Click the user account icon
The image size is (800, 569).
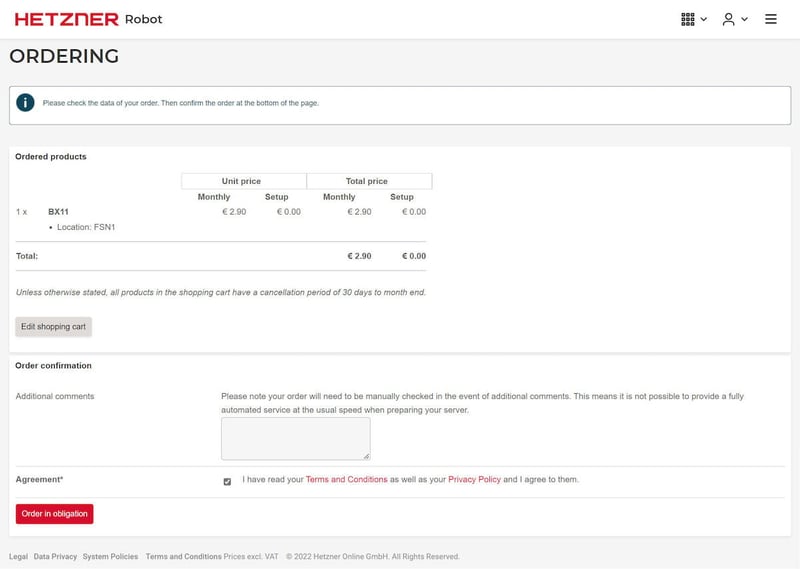point(728,19)
